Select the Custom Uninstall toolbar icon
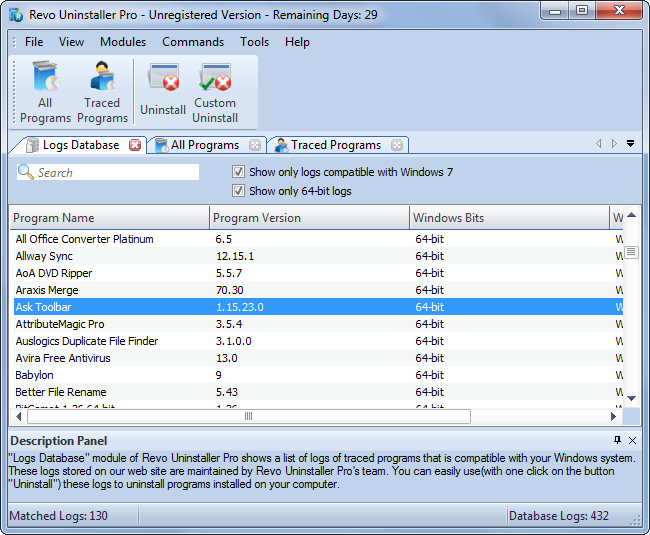 click(x=214, y=92)
